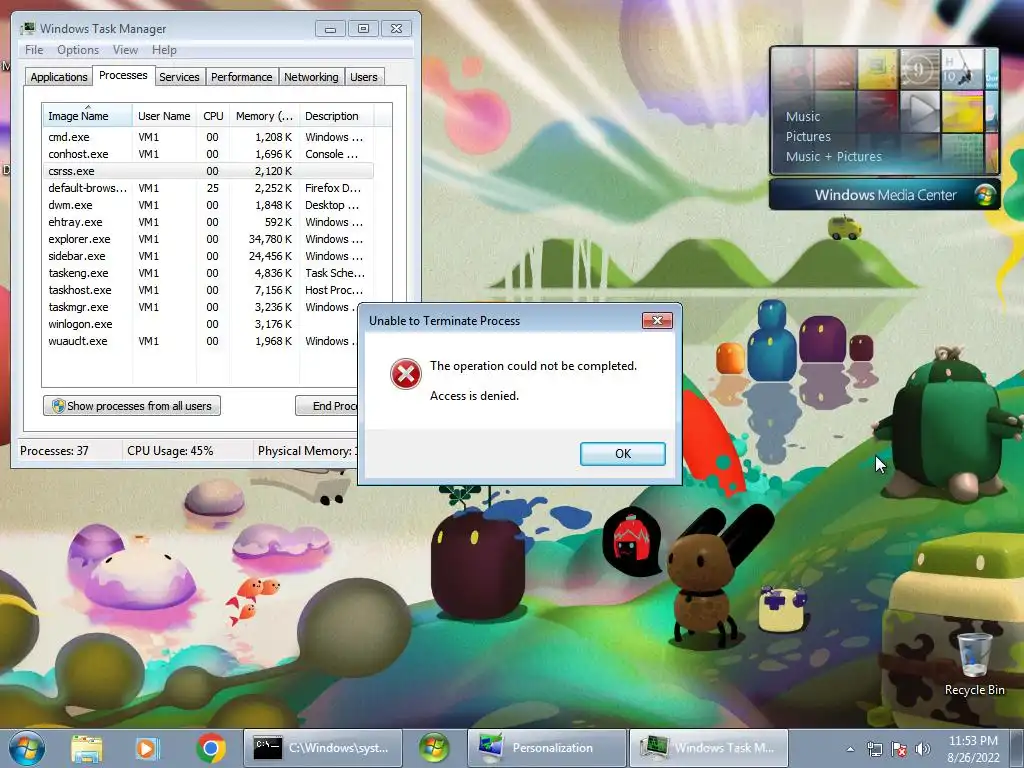Switch to the Services tab
1024x768 pixels.
click(179, 76)
